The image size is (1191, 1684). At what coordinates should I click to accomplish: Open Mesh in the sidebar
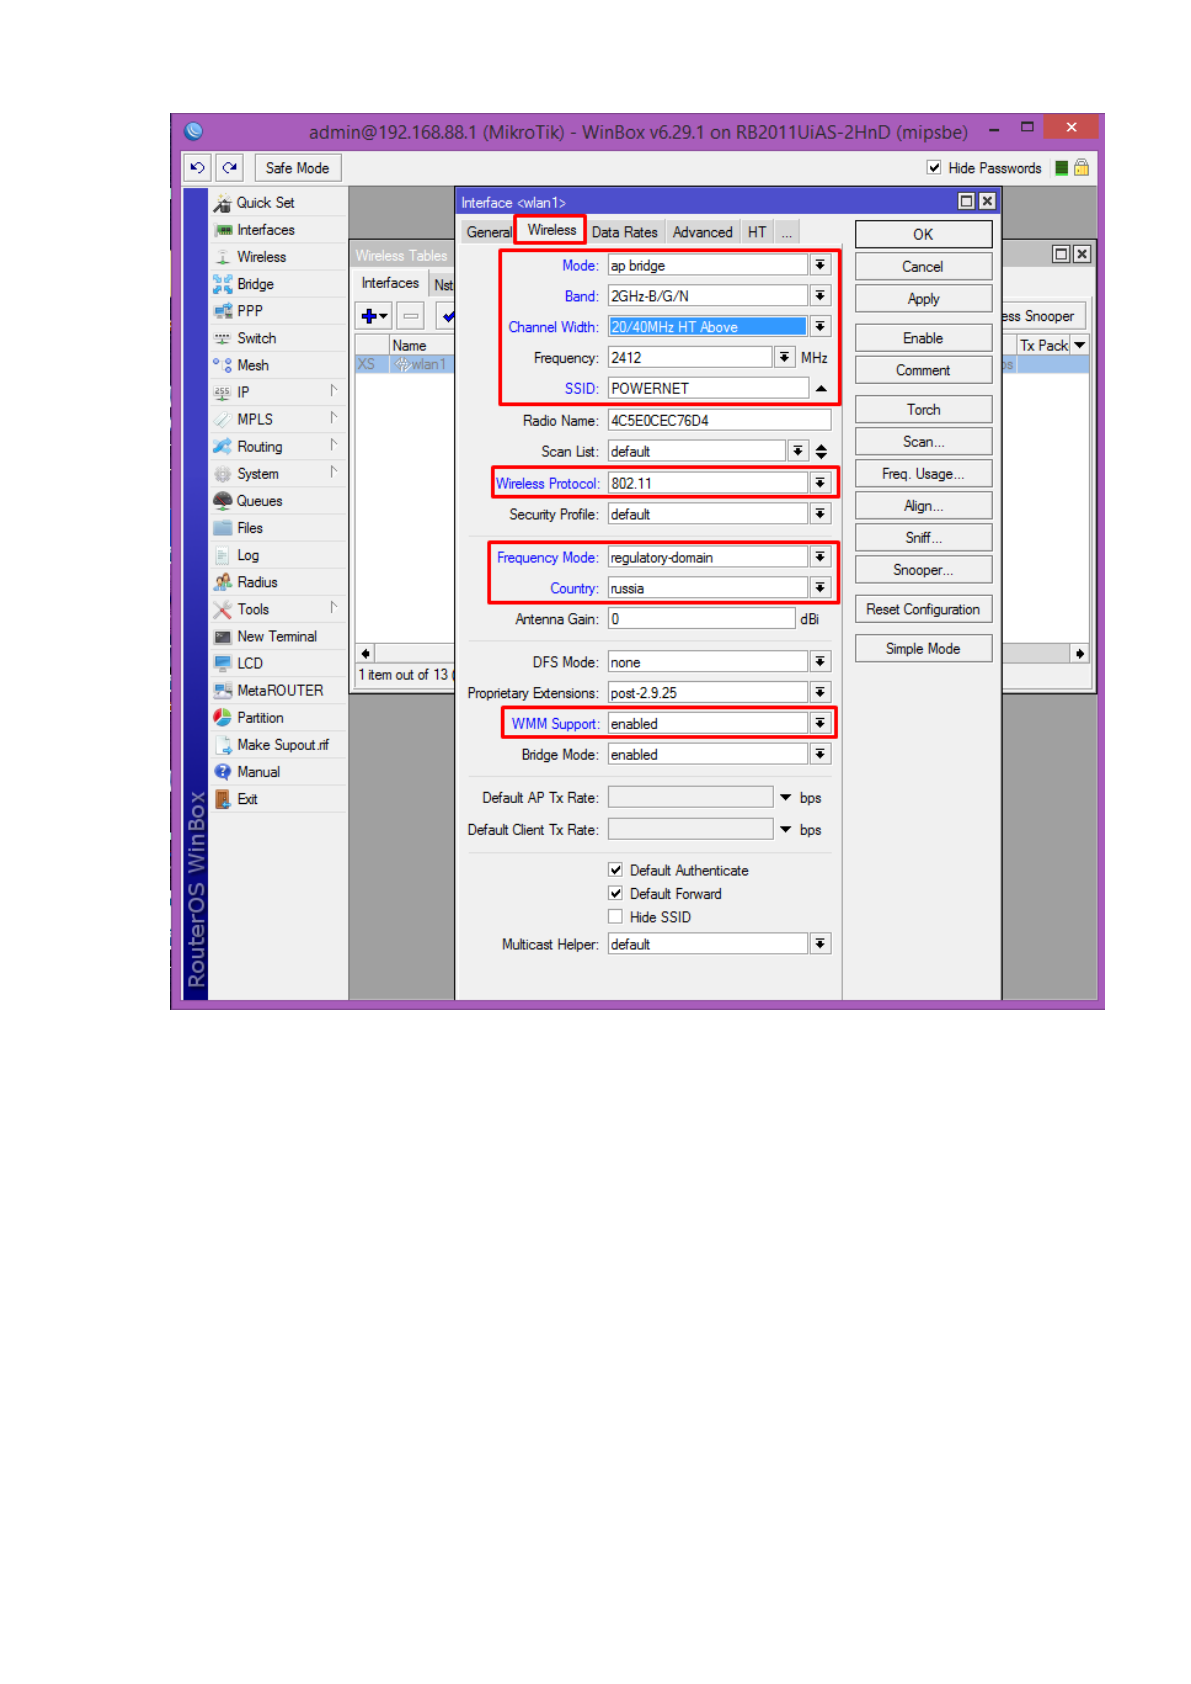point(252,365)
